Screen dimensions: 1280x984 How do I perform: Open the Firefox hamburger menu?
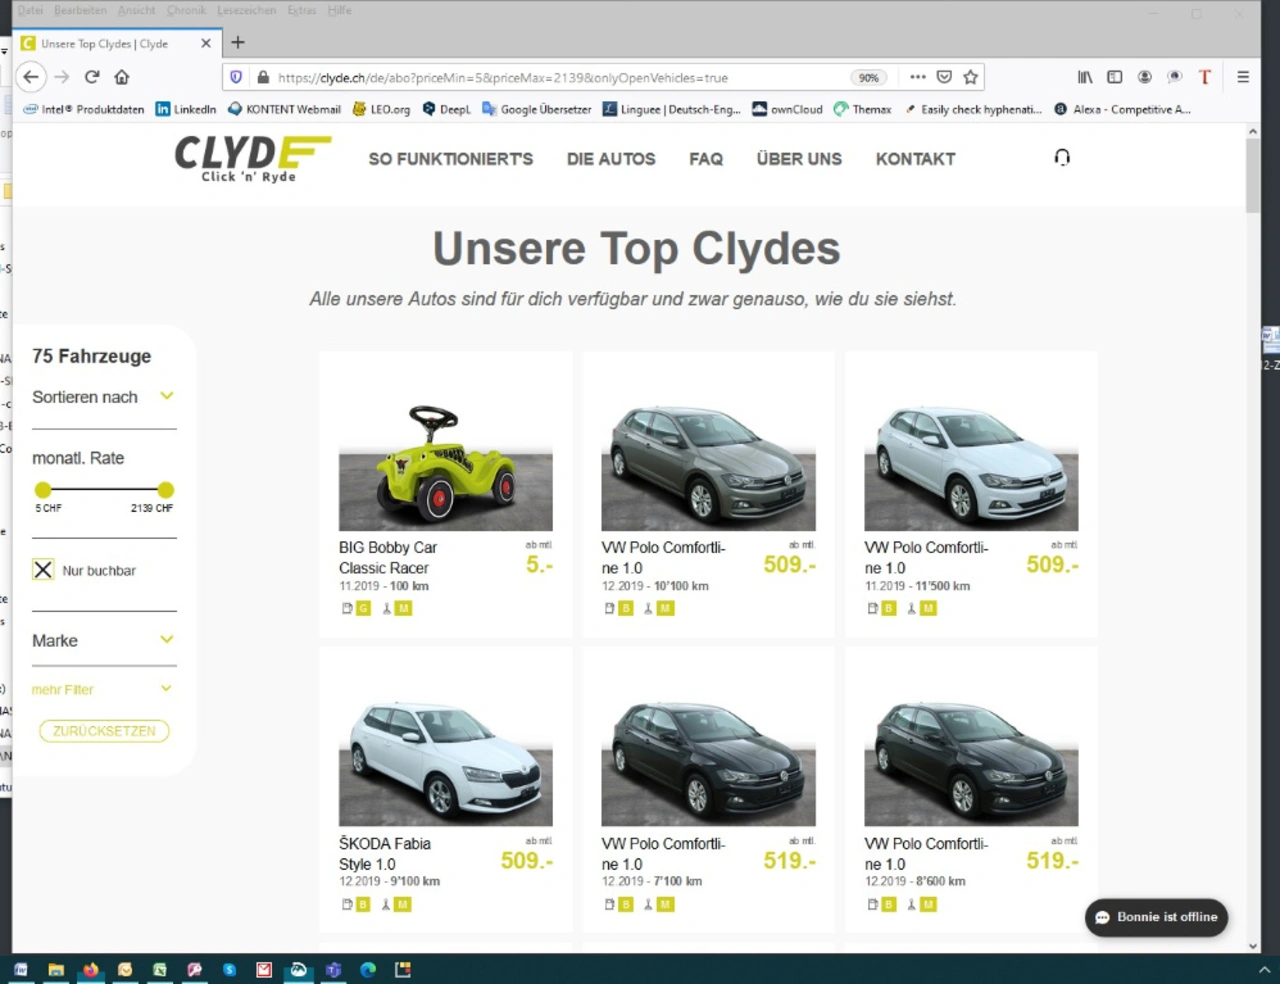(1243, 77)
